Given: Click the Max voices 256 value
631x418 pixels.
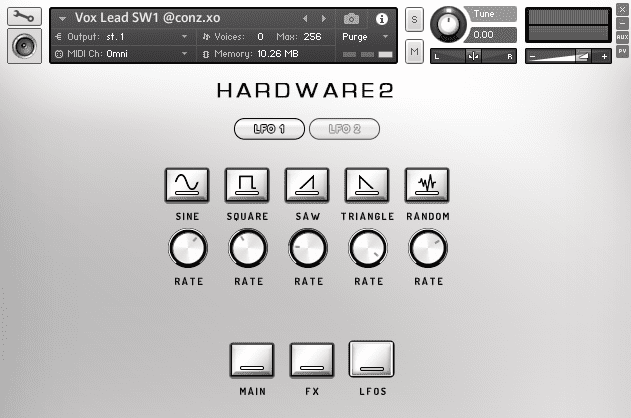Looking at the screenshot, I should point(312,37).
